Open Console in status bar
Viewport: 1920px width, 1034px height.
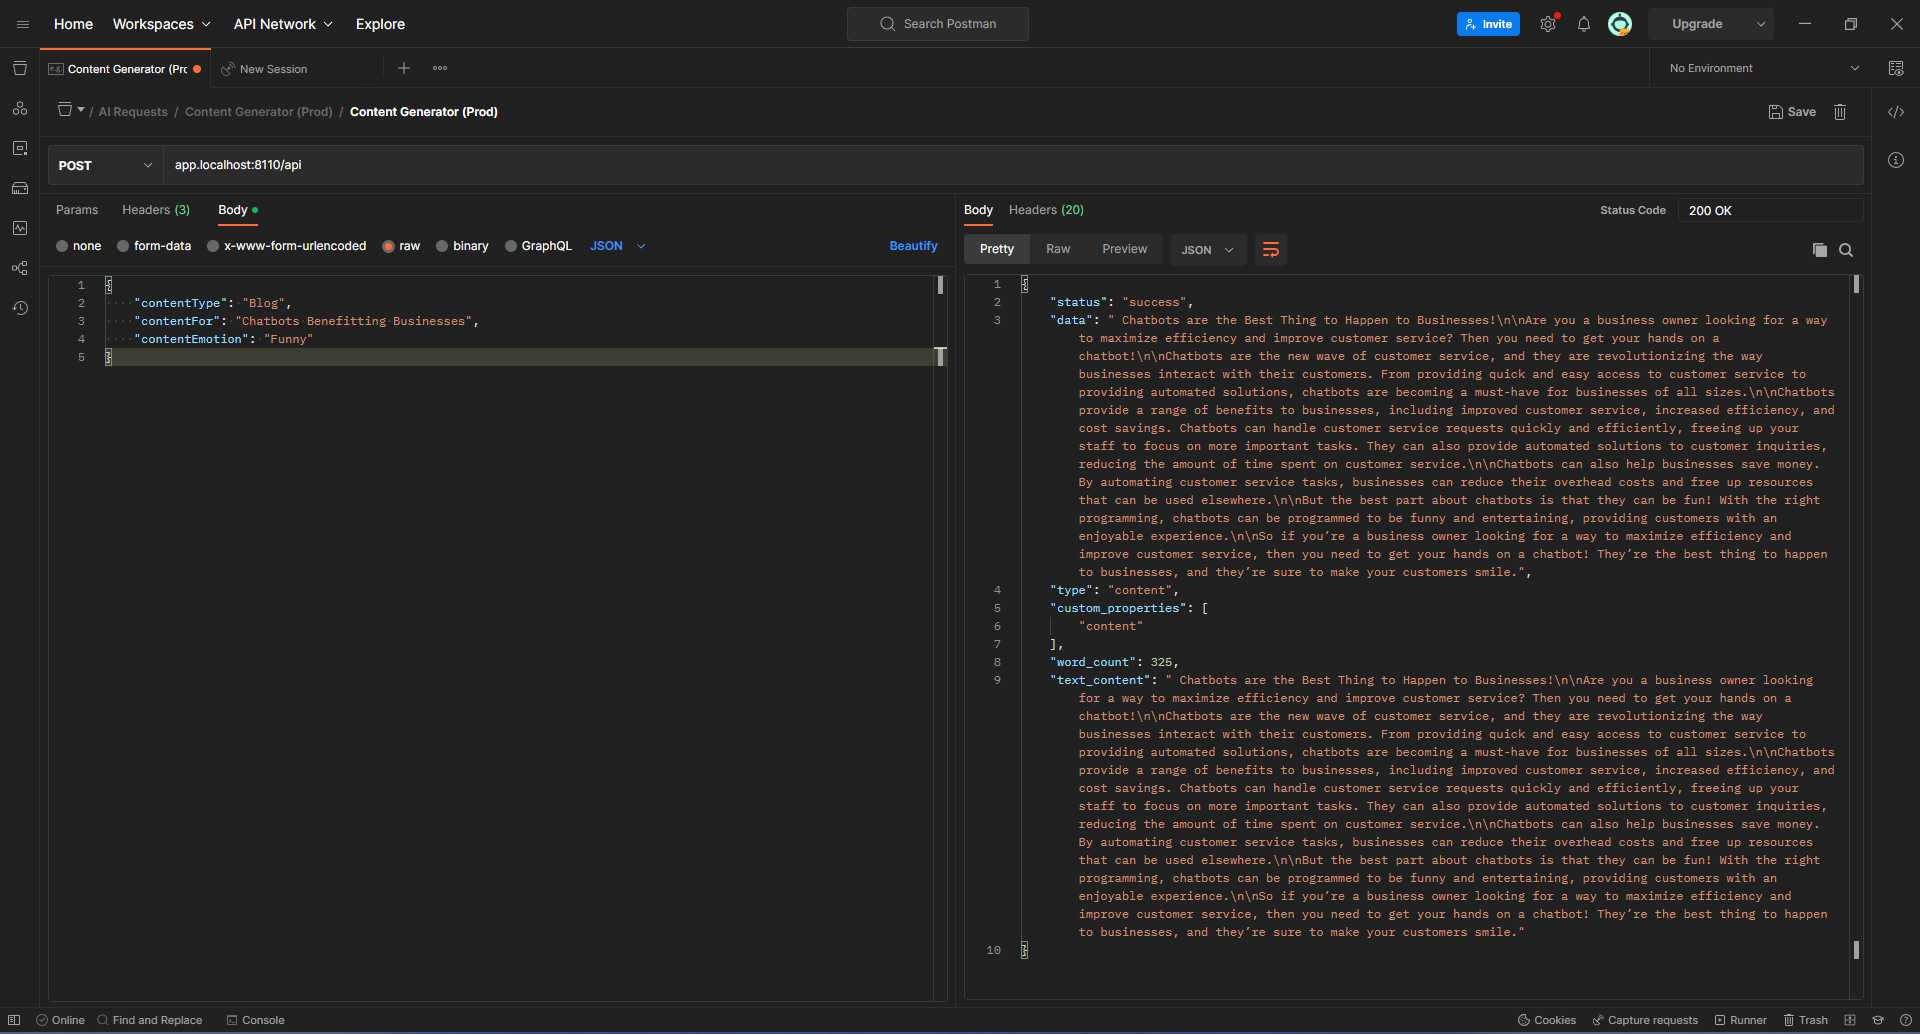[x=255, y=1020]
